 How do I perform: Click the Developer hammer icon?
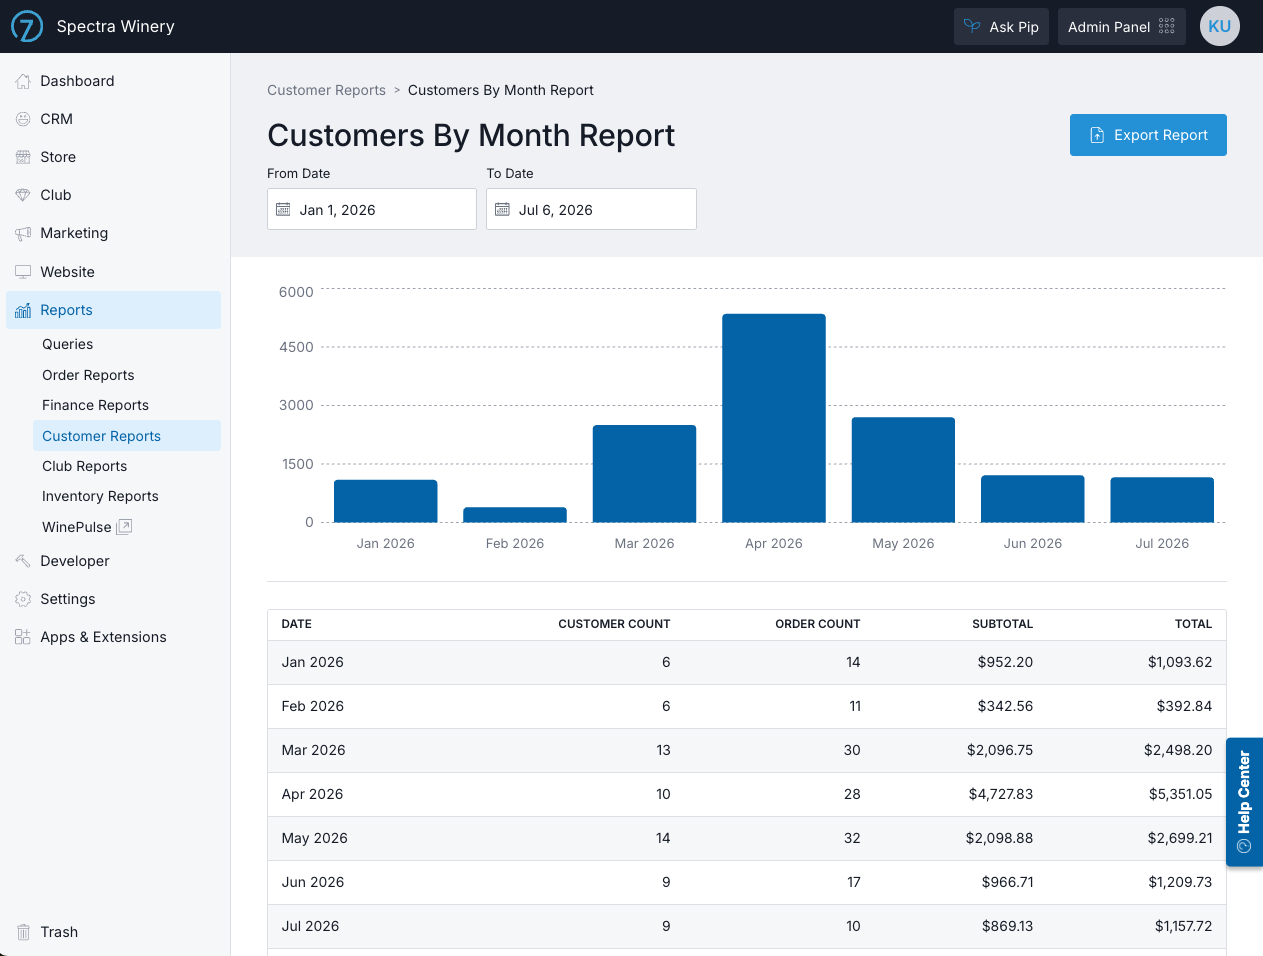click(23, 561)
